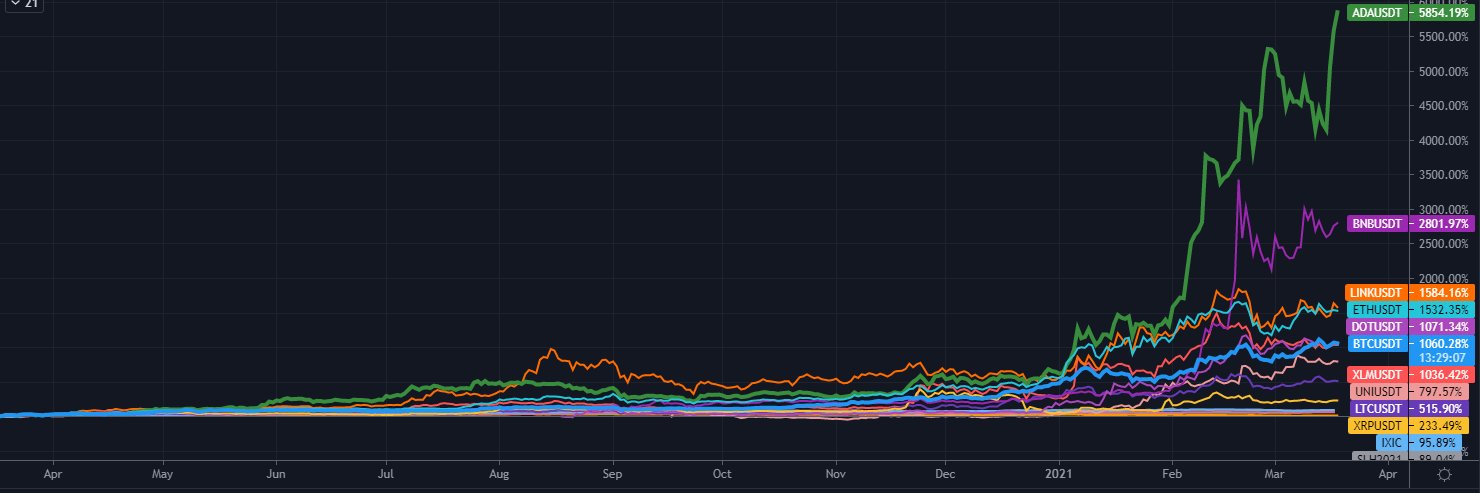Screen dimensions: 1480x493
Task: Click the Mar time axis label
Action: (1273, 477)
